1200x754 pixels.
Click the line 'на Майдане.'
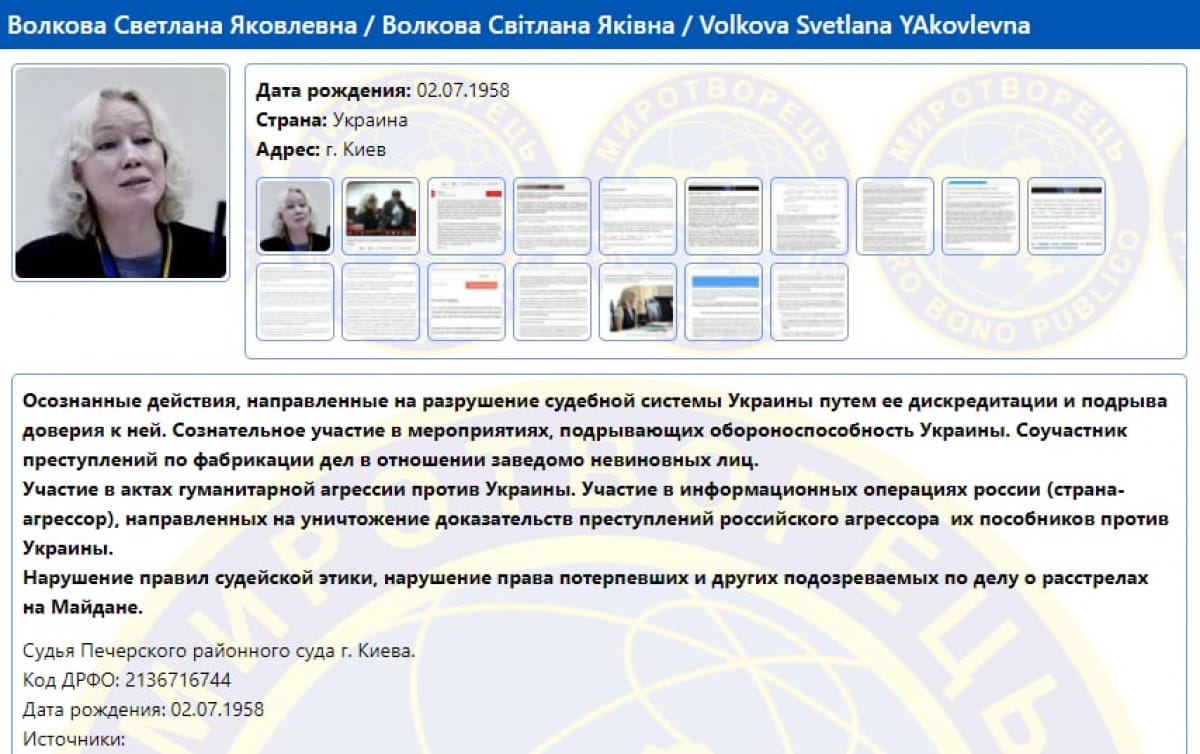pyautogui.click(x=83, y=607)
